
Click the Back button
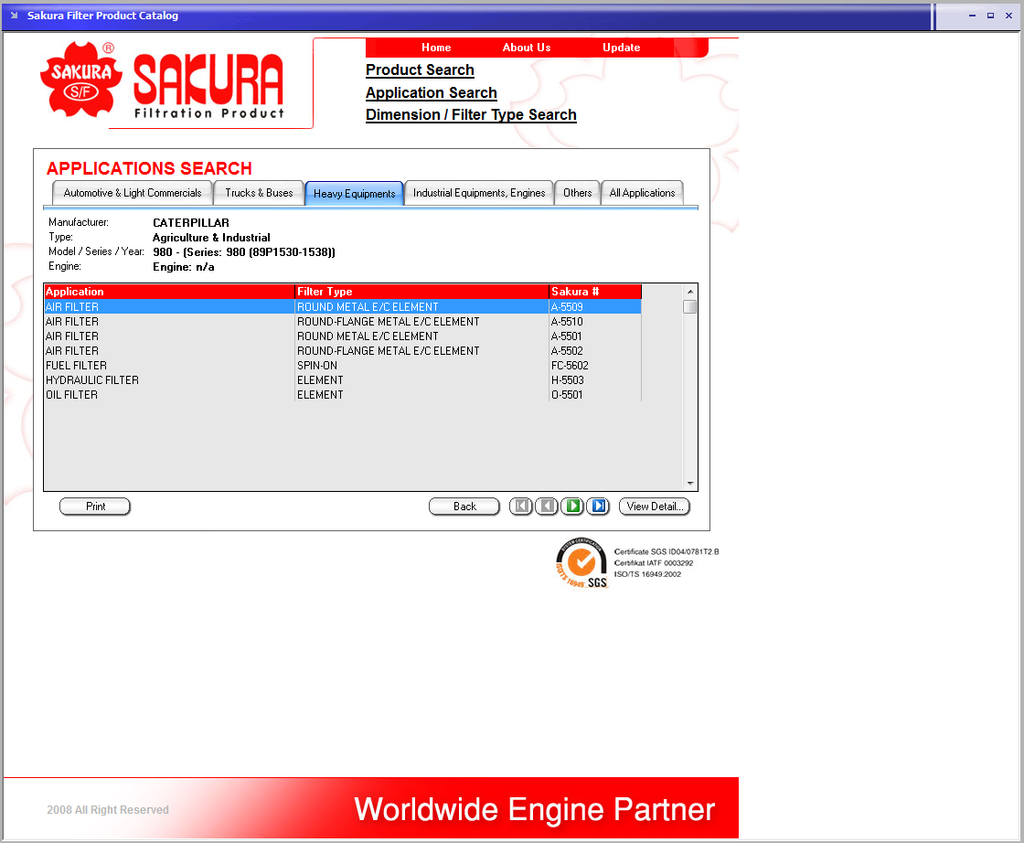tap(464, 507)
